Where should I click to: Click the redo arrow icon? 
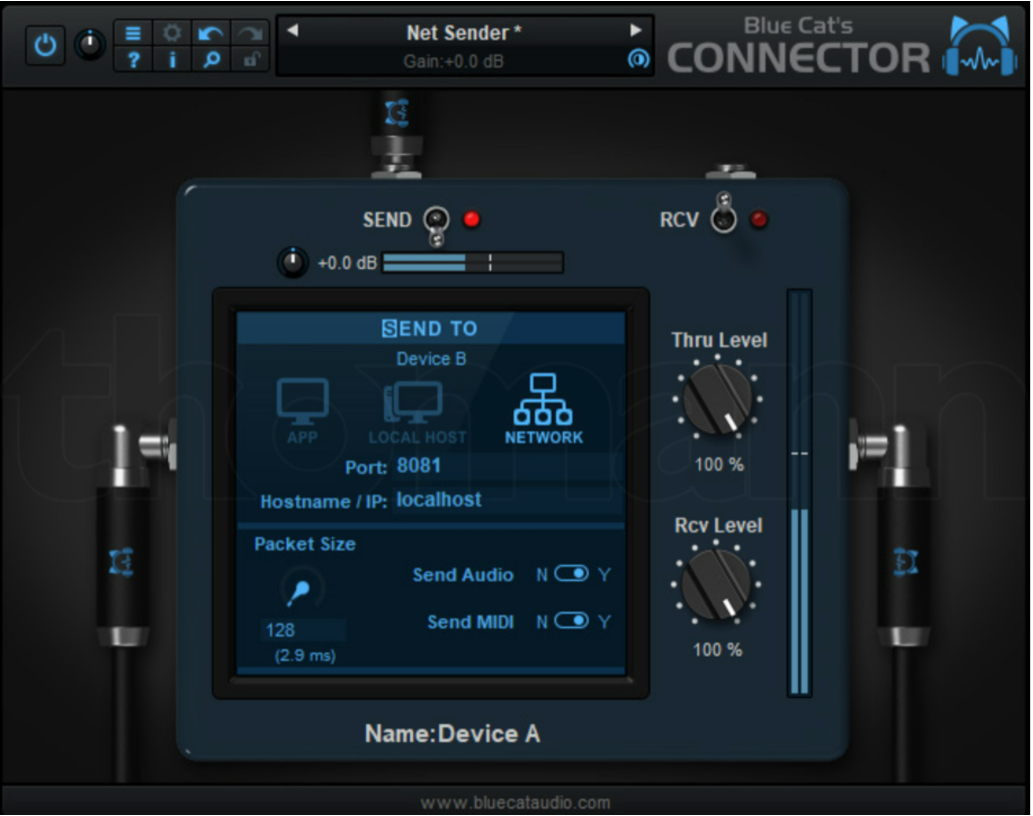point(250,32)
